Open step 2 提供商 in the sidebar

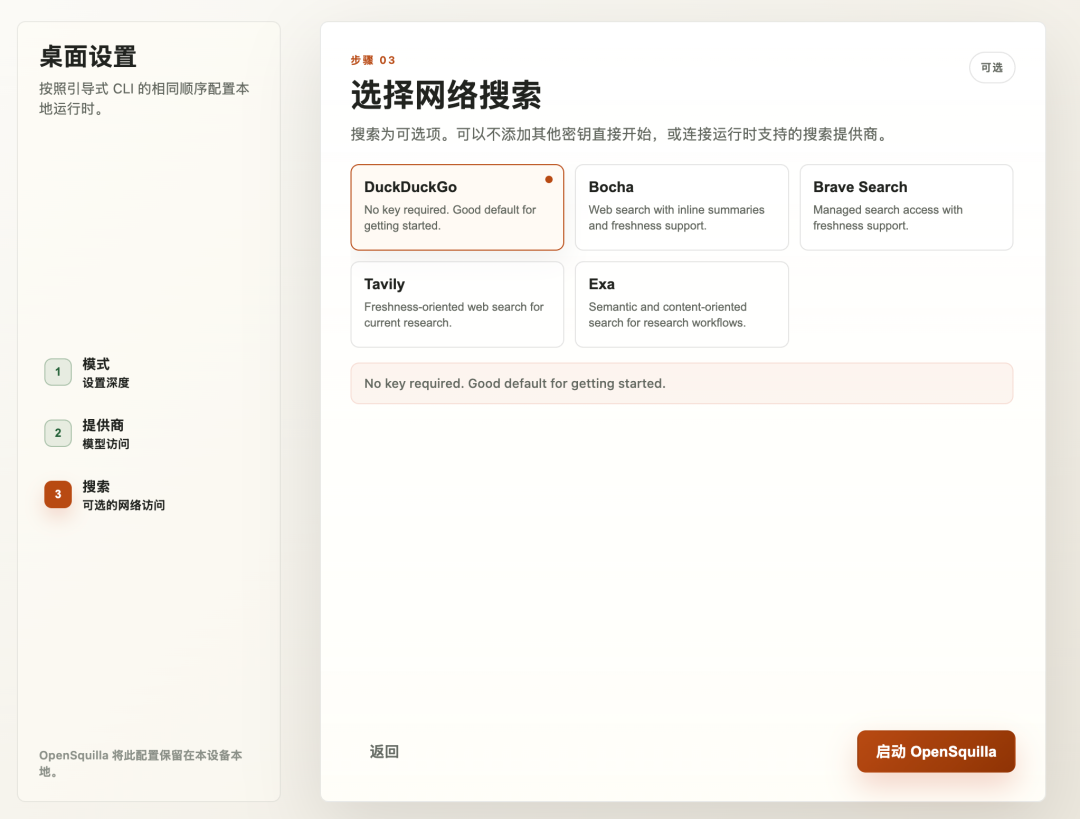pyautogui.click(x=105, y=434)
